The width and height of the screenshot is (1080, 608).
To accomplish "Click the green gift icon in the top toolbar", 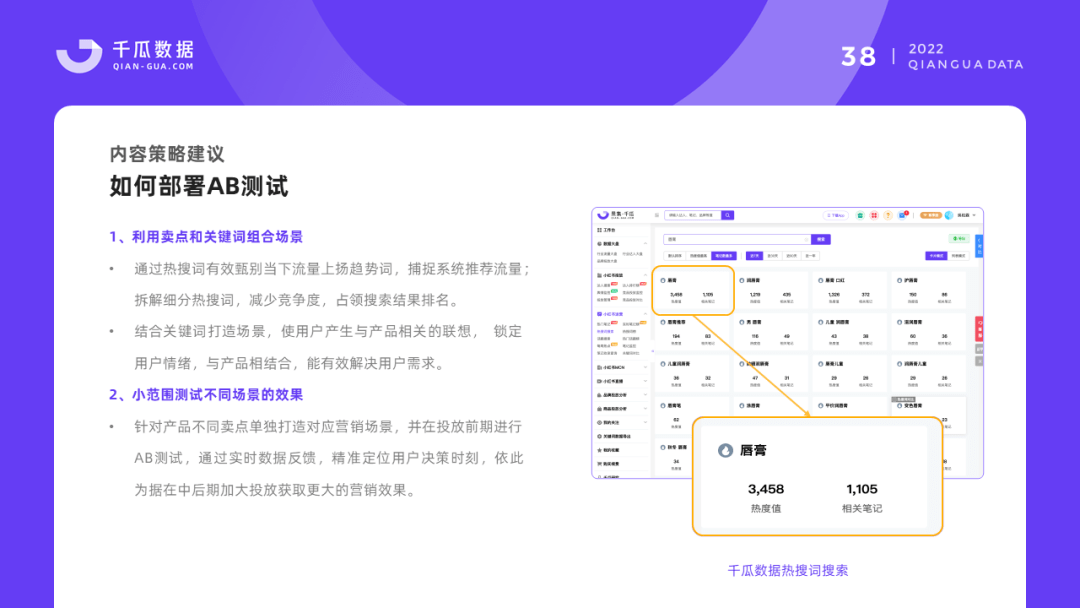I will coord(861,217).
